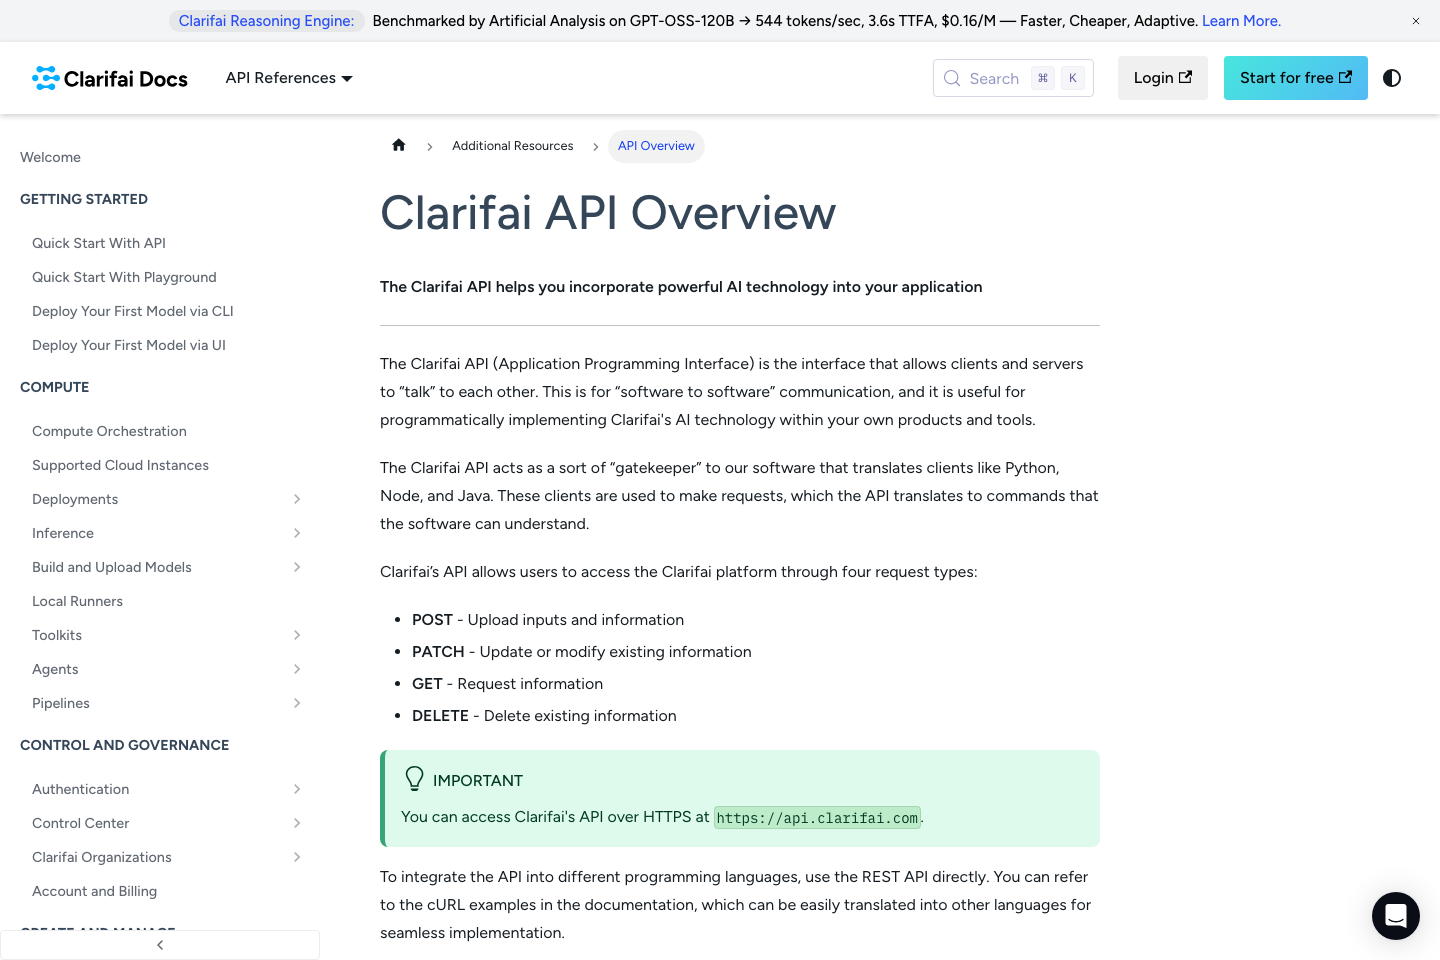Click the Clarifai Docs logo icon
1440x960 pixels.
(x=44, y=77)
